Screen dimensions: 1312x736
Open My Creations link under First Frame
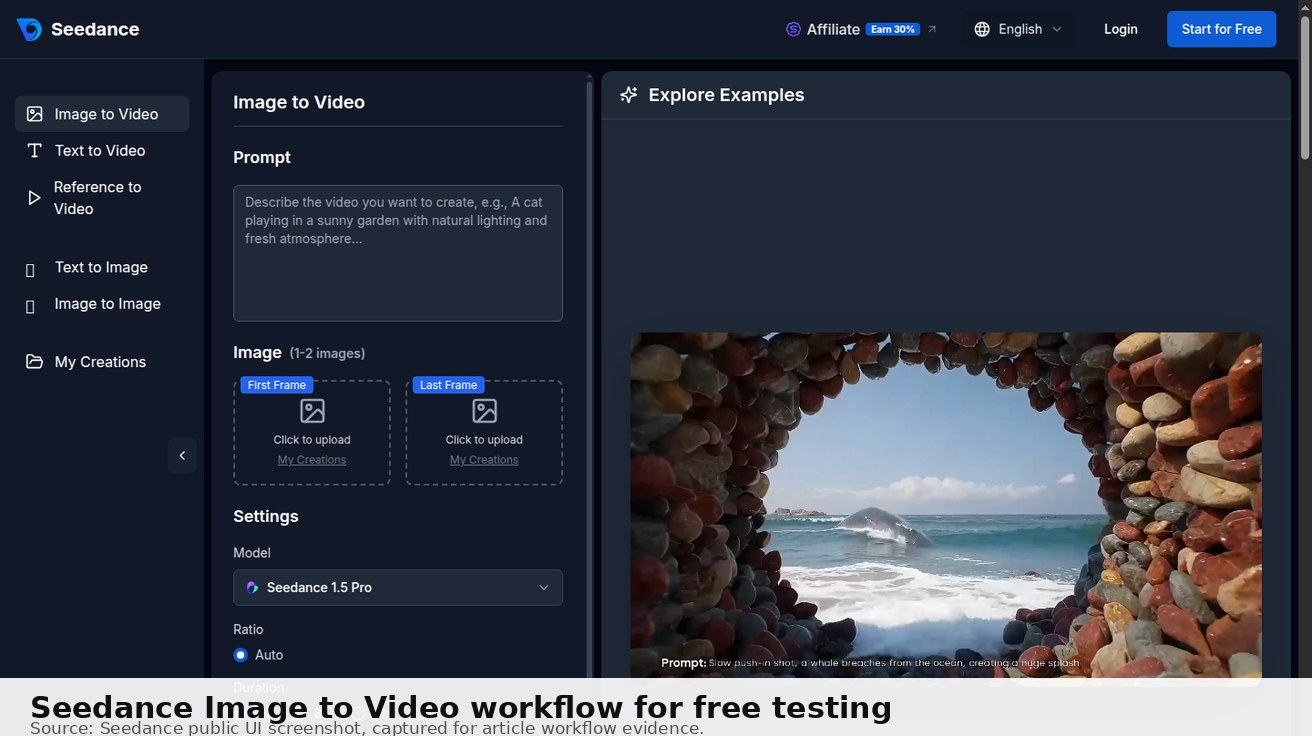[312, 460]
